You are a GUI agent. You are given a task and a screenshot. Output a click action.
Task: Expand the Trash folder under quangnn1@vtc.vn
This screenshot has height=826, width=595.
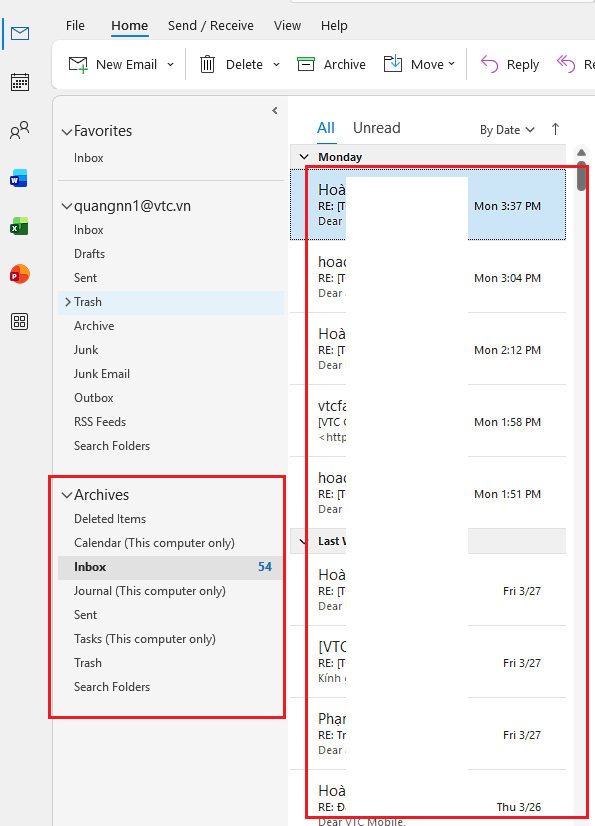pos(67,302)
